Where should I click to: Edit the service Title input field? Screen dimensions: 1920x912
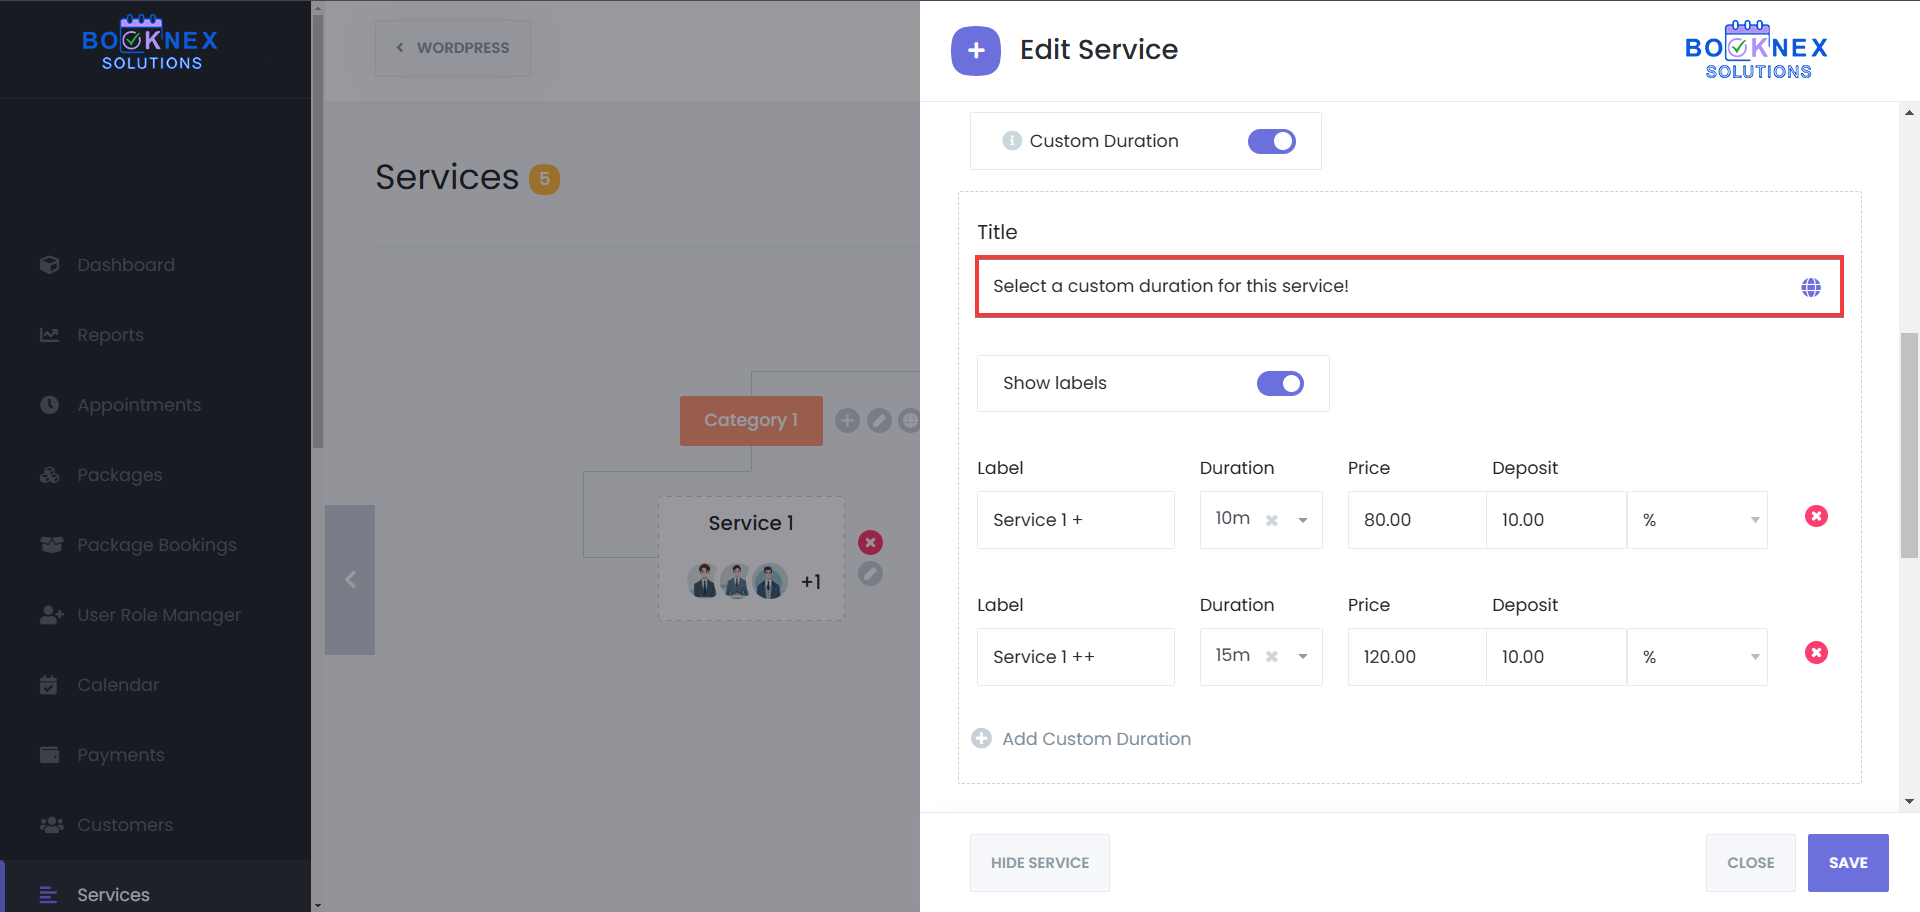[1300, 286]
